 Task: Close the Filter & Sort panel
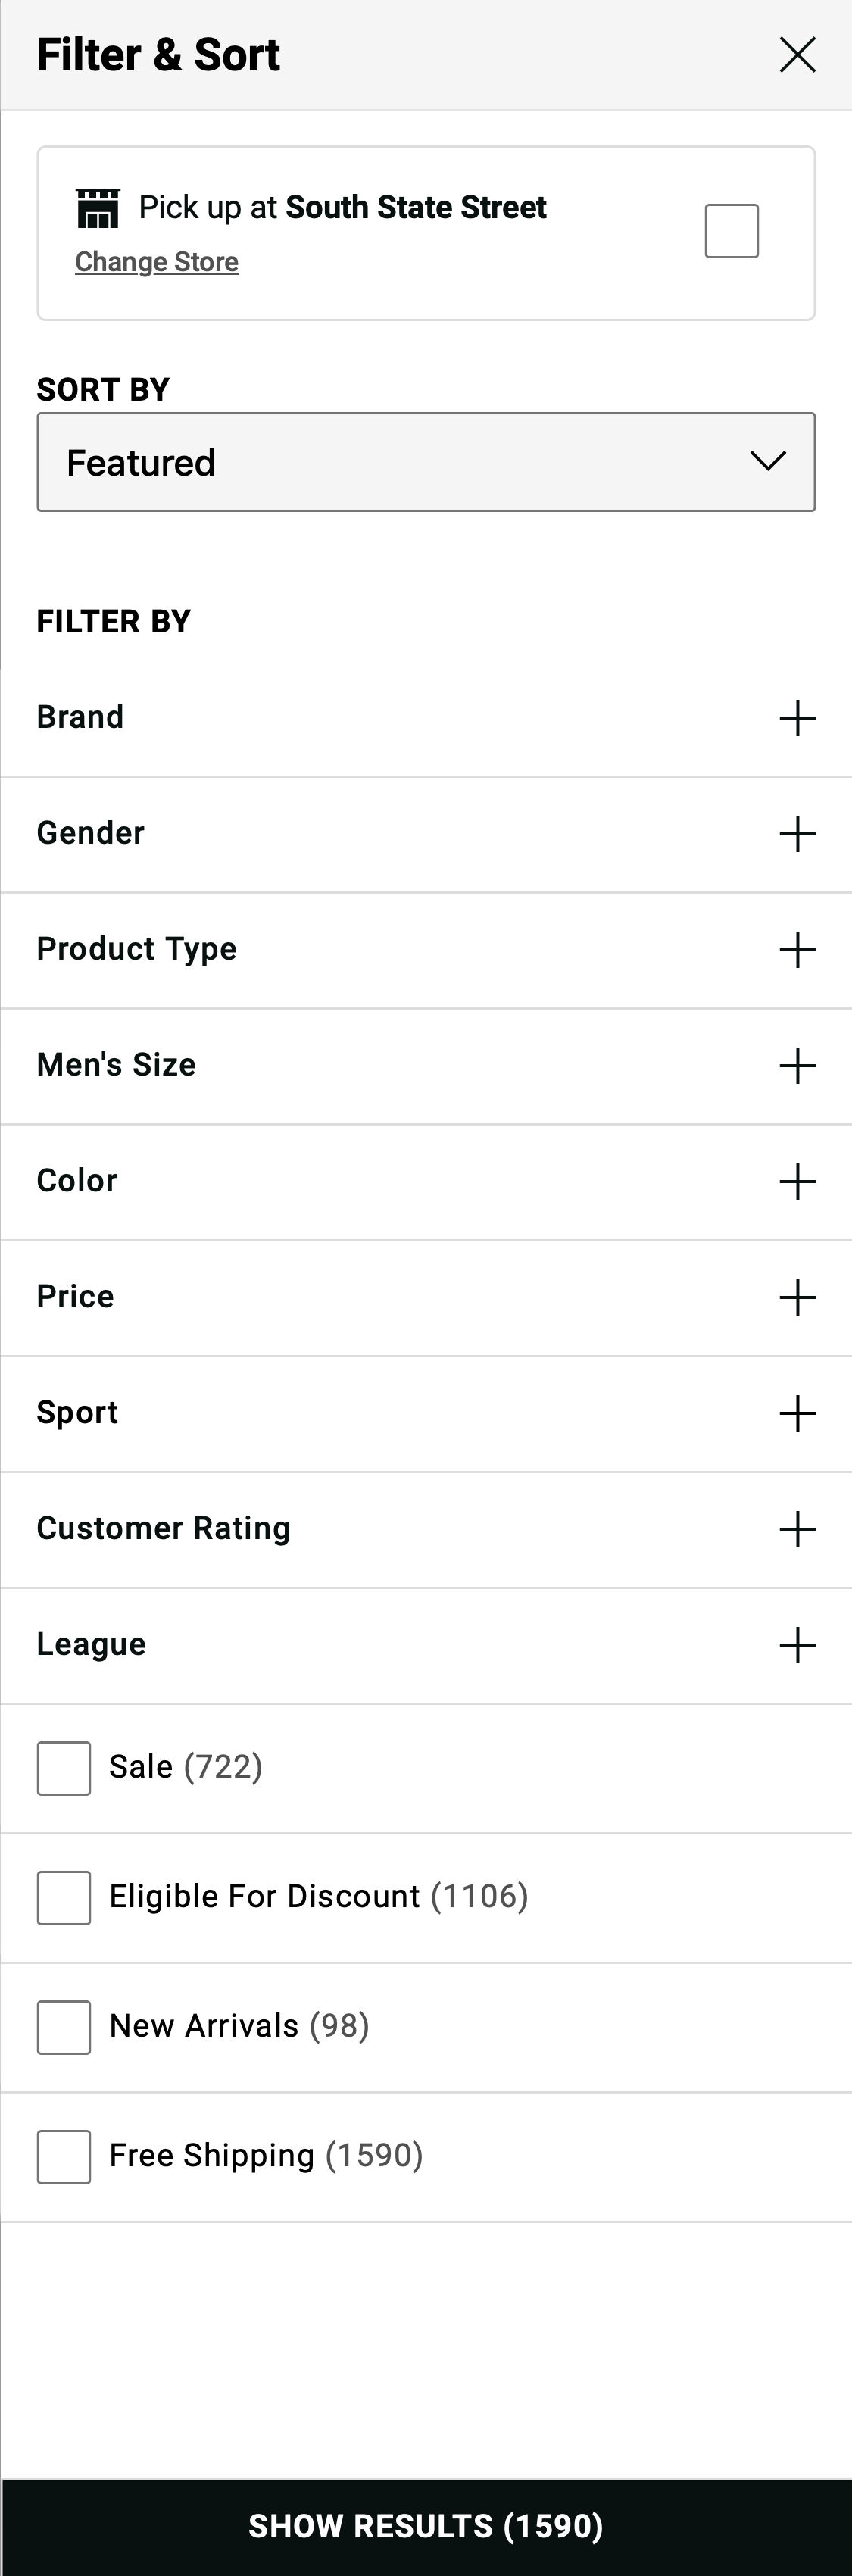797,55
